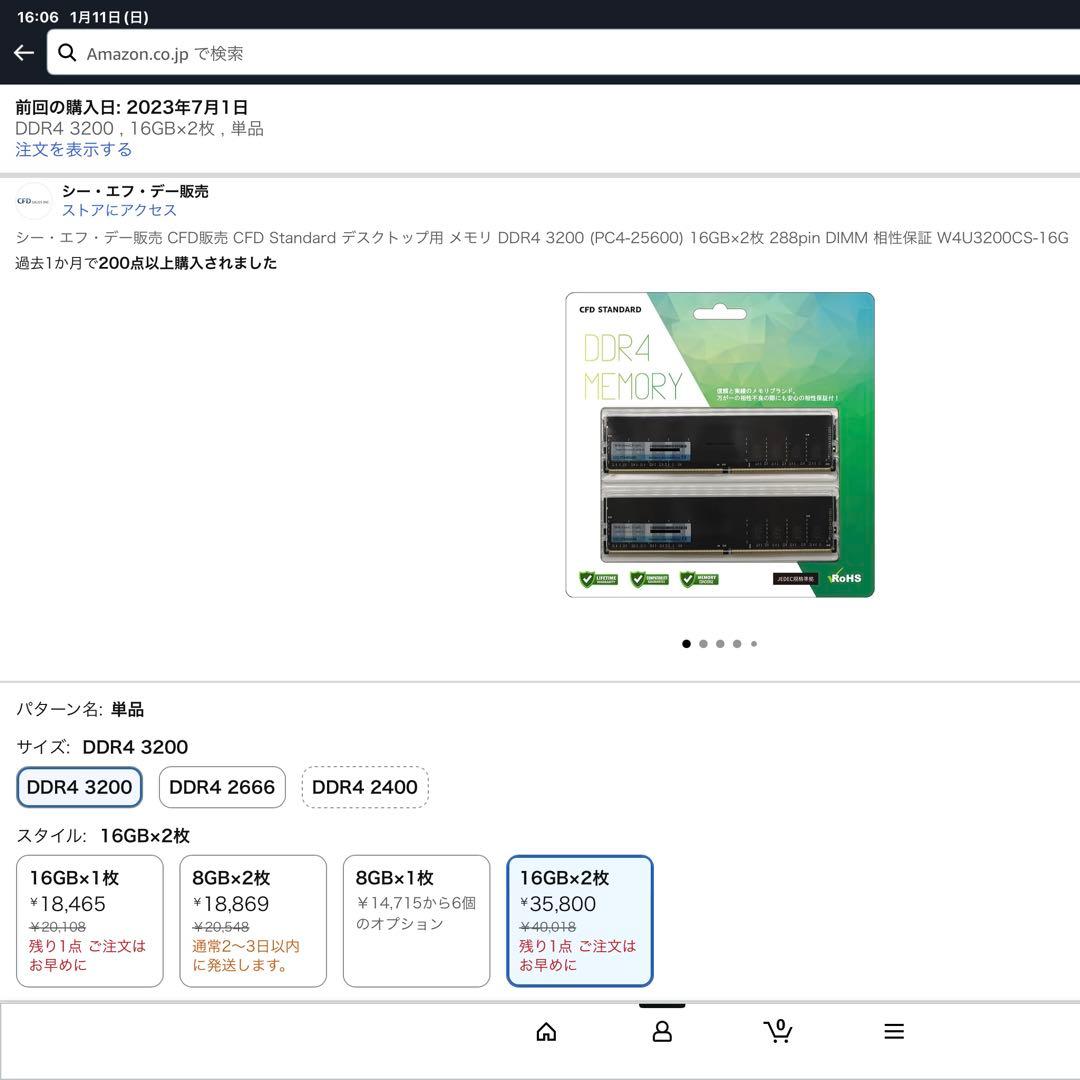Select the 16GB×1枚 style option
1080x1080 pixels.
coord(89,920)
